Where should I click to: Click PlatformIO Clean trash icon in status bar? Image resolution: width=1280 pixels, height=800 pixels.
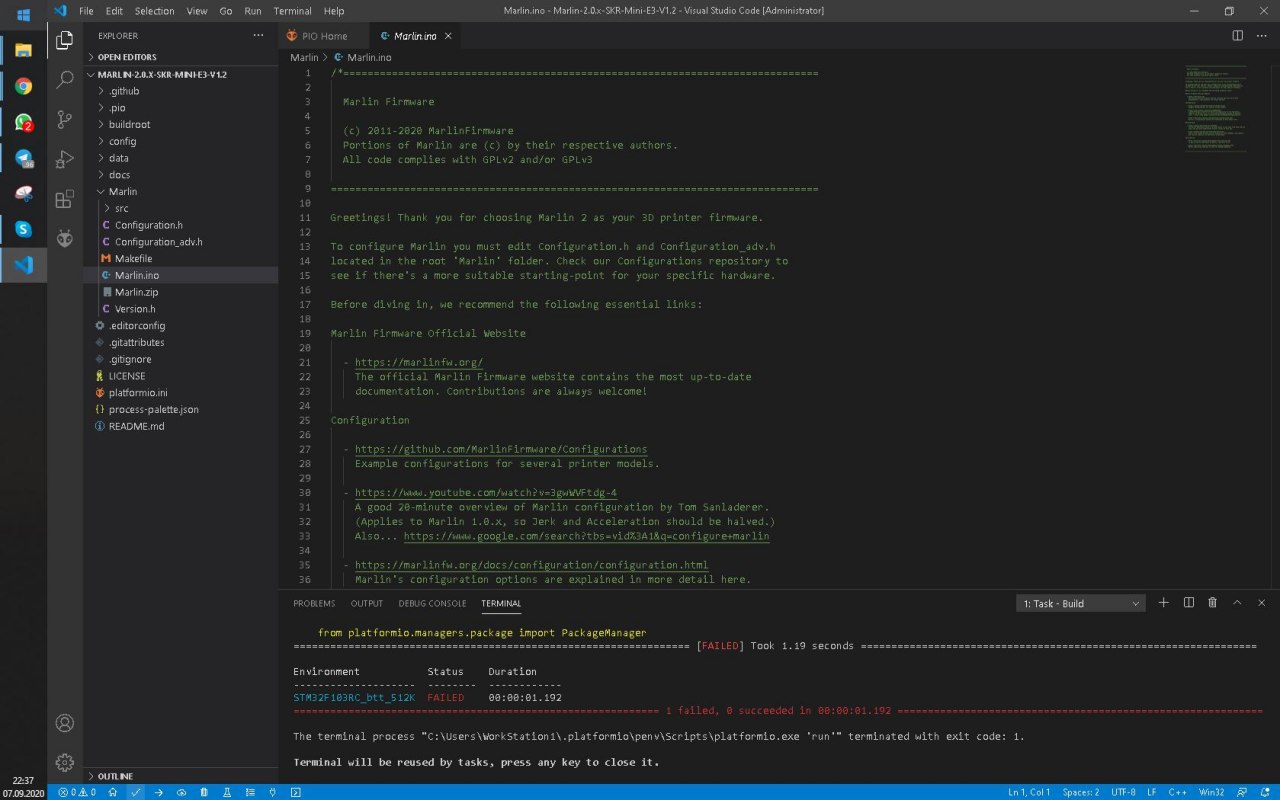pos(204,792)
